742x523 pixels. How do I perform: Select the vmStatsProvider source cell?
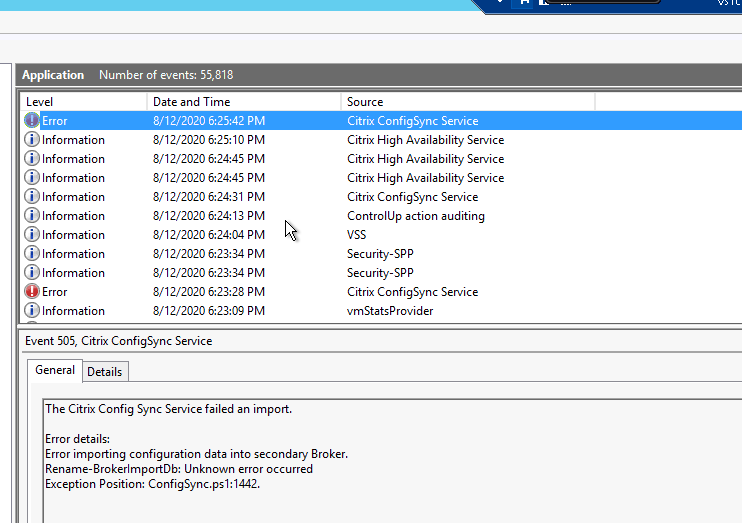390,310
